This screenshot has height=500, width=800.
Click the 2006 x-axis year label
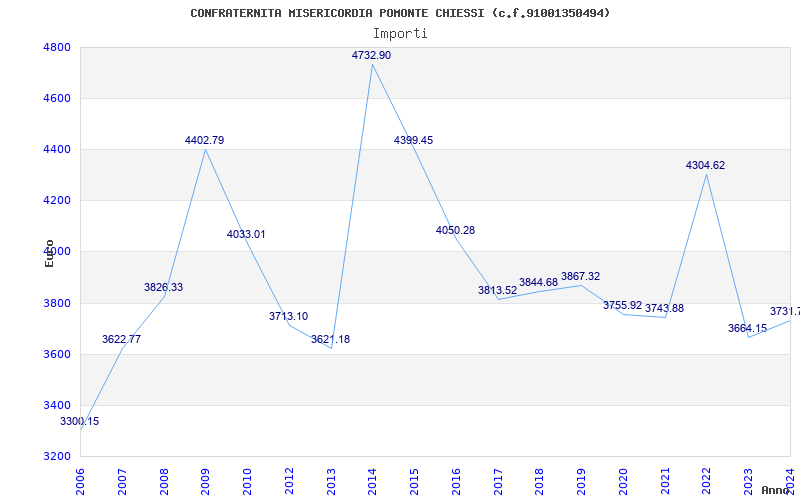click(81, 481)
